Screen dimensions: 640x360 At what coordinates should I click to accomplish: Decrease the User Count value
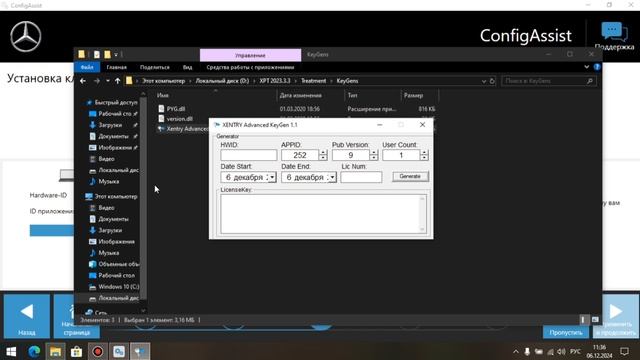point(424,158)
